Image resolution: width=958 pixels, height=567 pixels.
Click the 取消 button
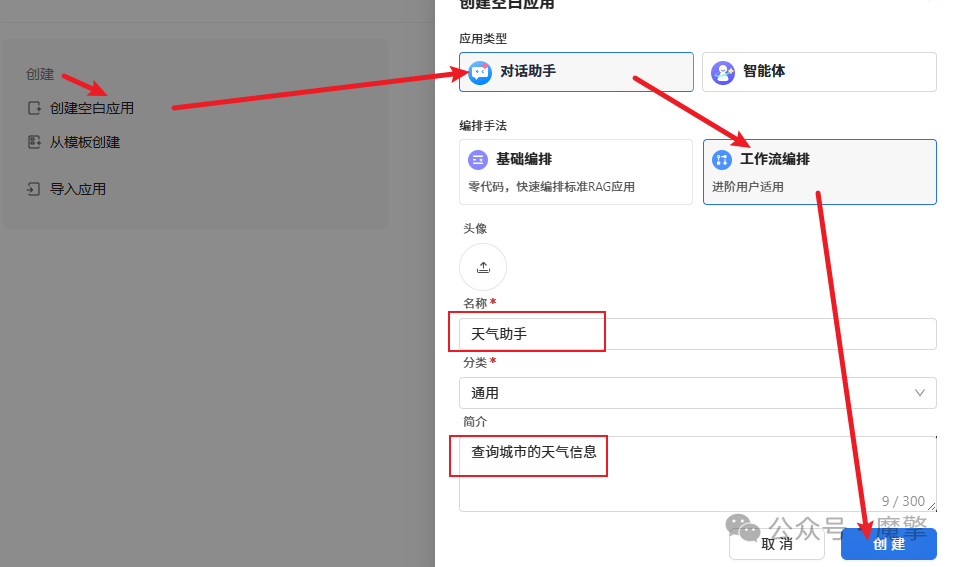777,544
